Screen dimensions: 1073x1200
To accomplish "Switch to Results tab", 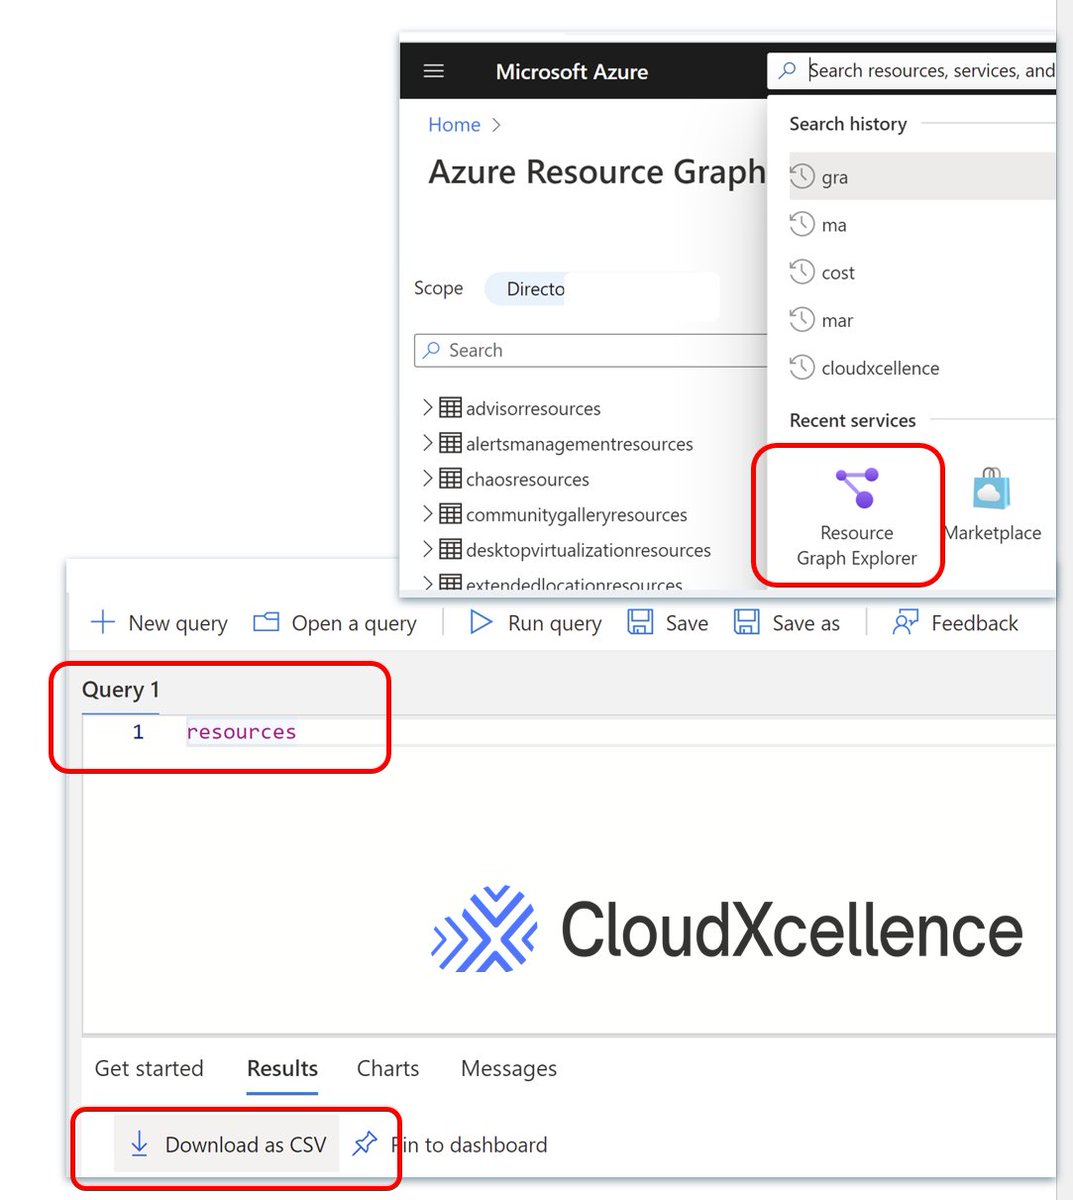I will (x=282, y=1068).
